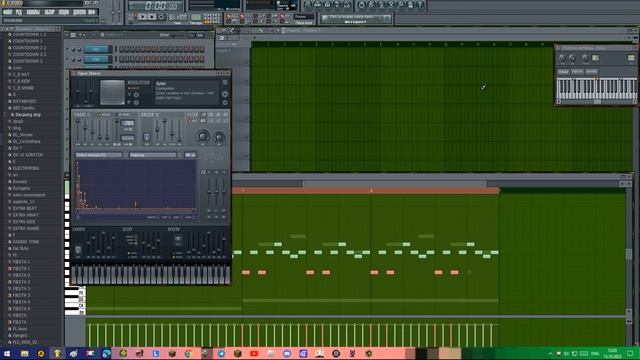Image resolution: width=640 pixels, height=360 pixels.
Task: Select C_B HAT sample in browser
Action: pyautogui.click(x=21, y=74)
